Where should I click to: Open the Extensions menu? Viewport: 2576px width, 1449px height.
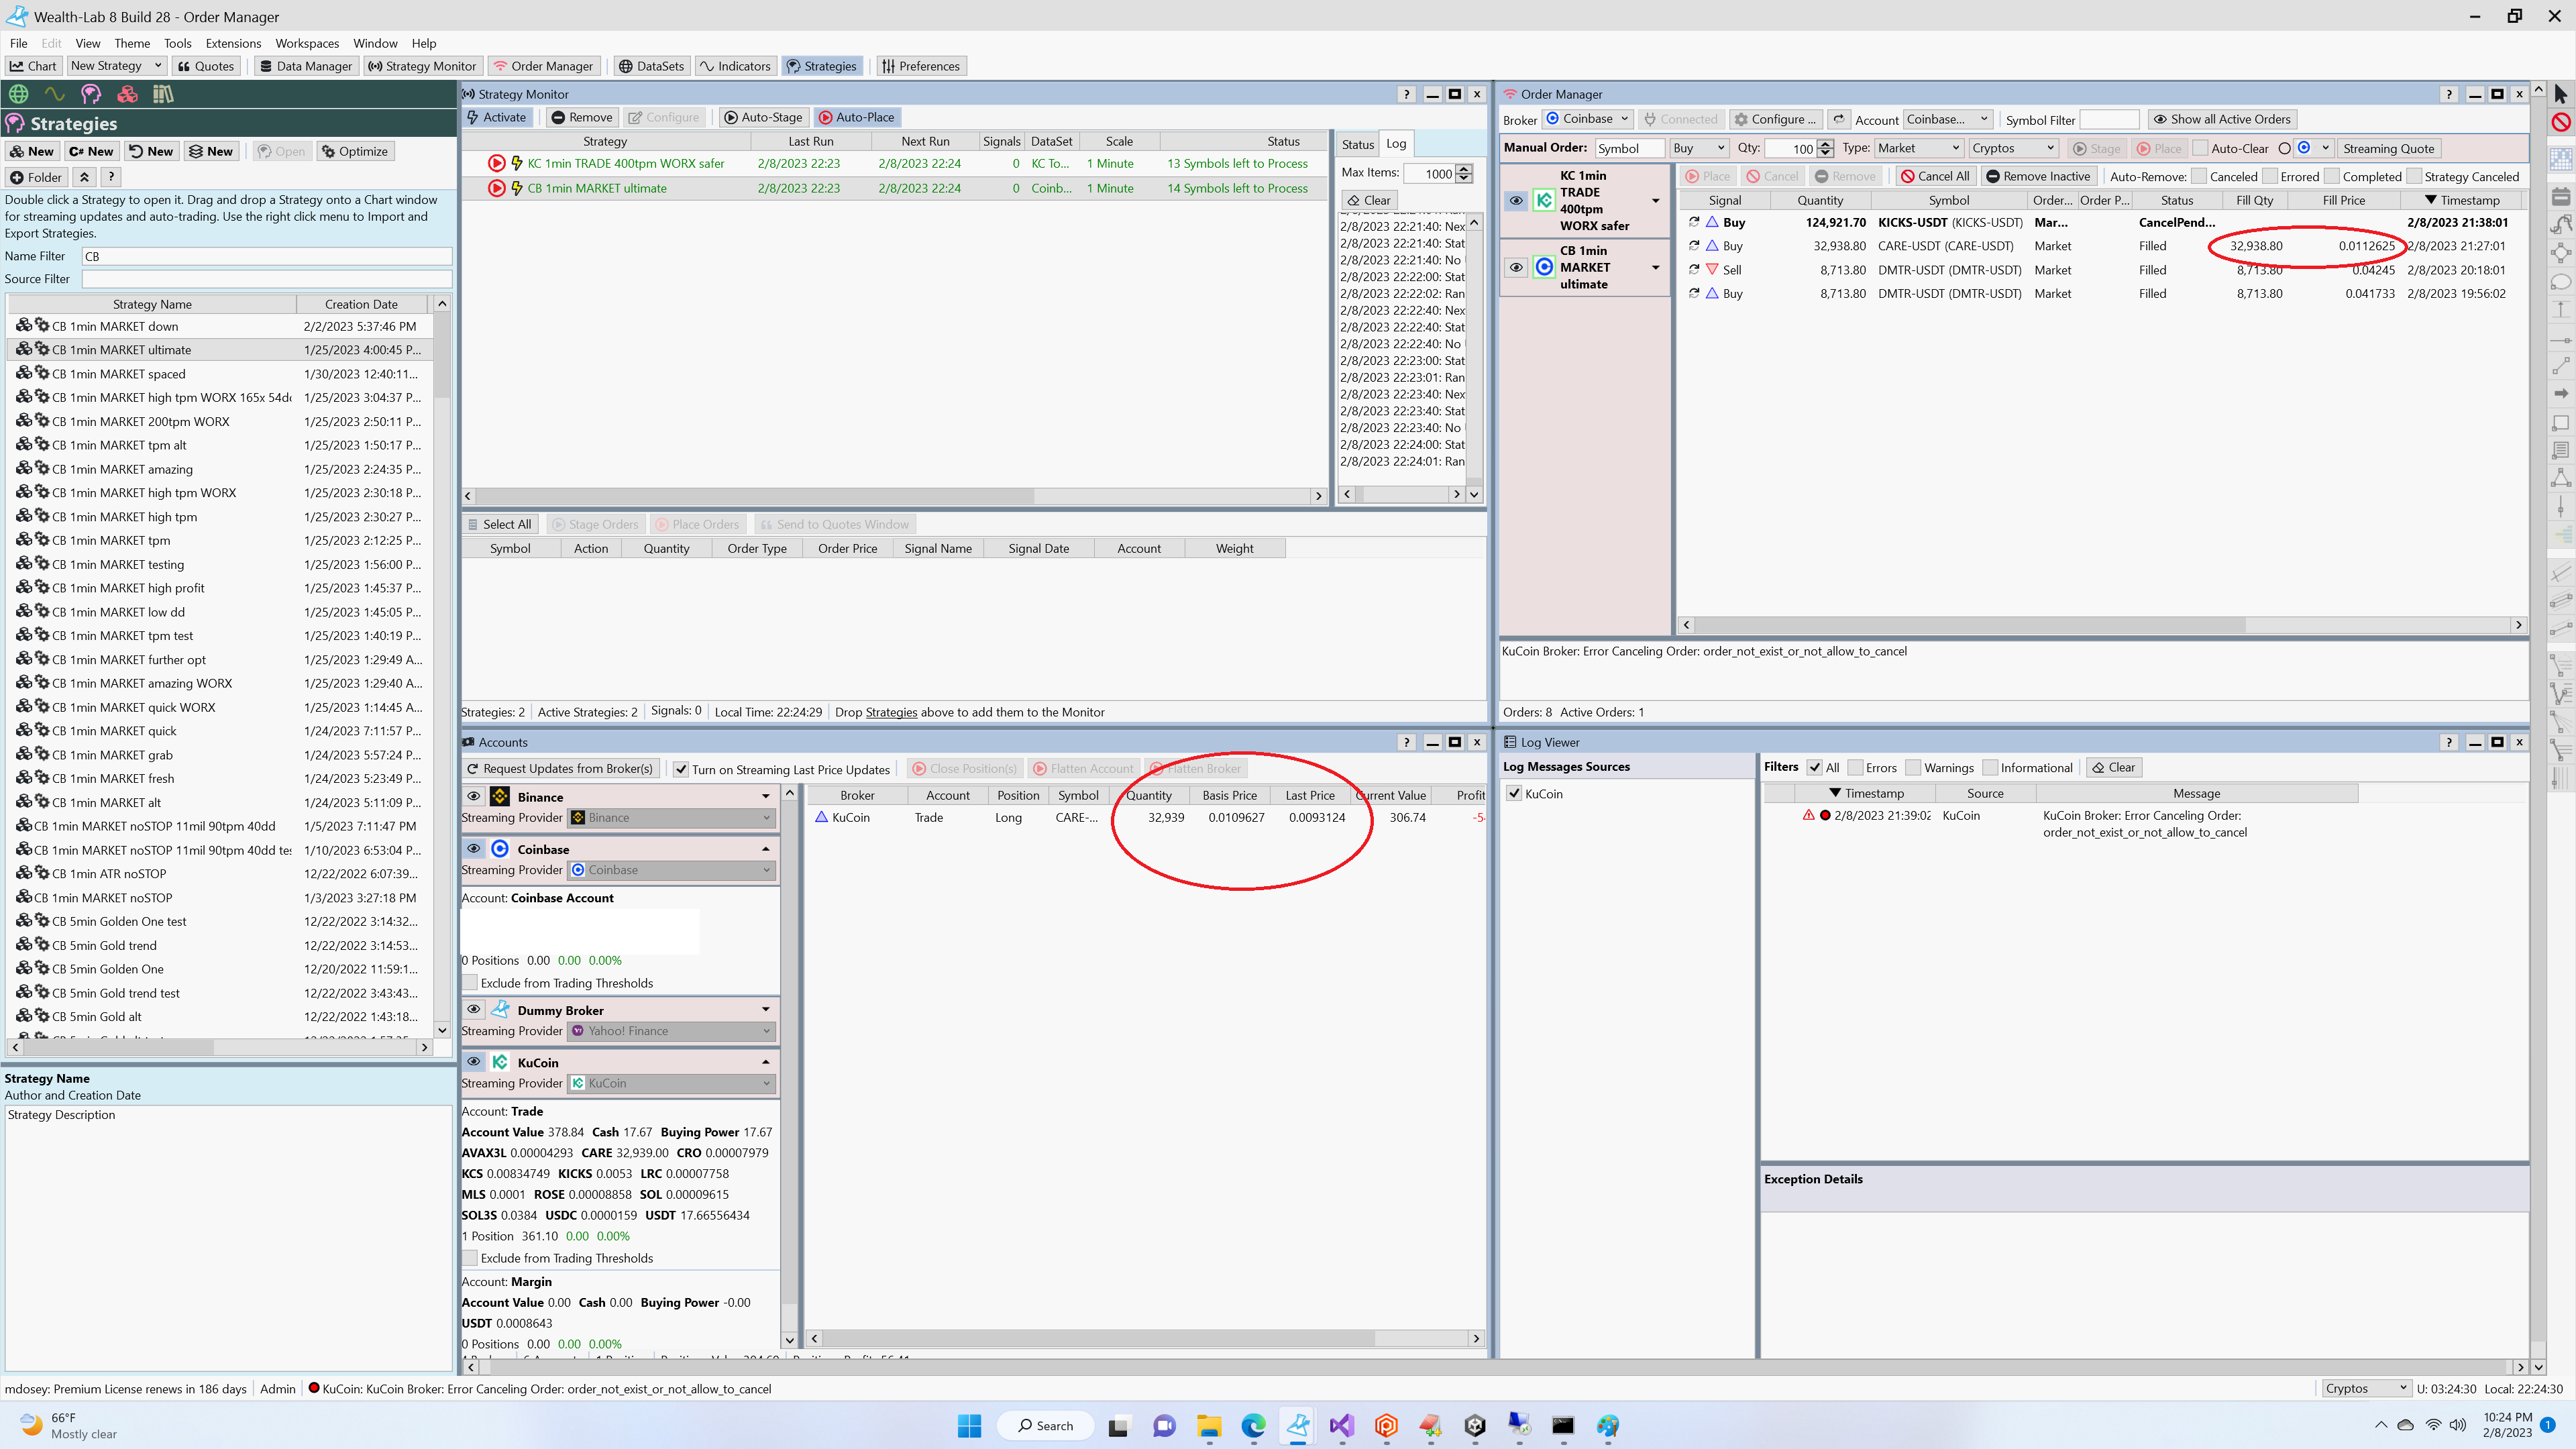click(233, 43)
